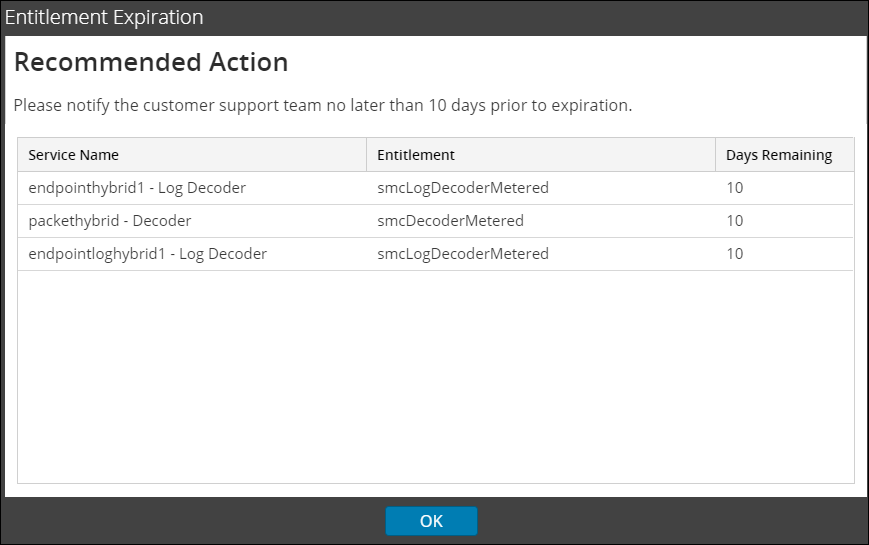This screenshot has height=545, width=869.
Task: Select endpointloghybrid1 - Log Decoder service name
Action: (147, 253)
